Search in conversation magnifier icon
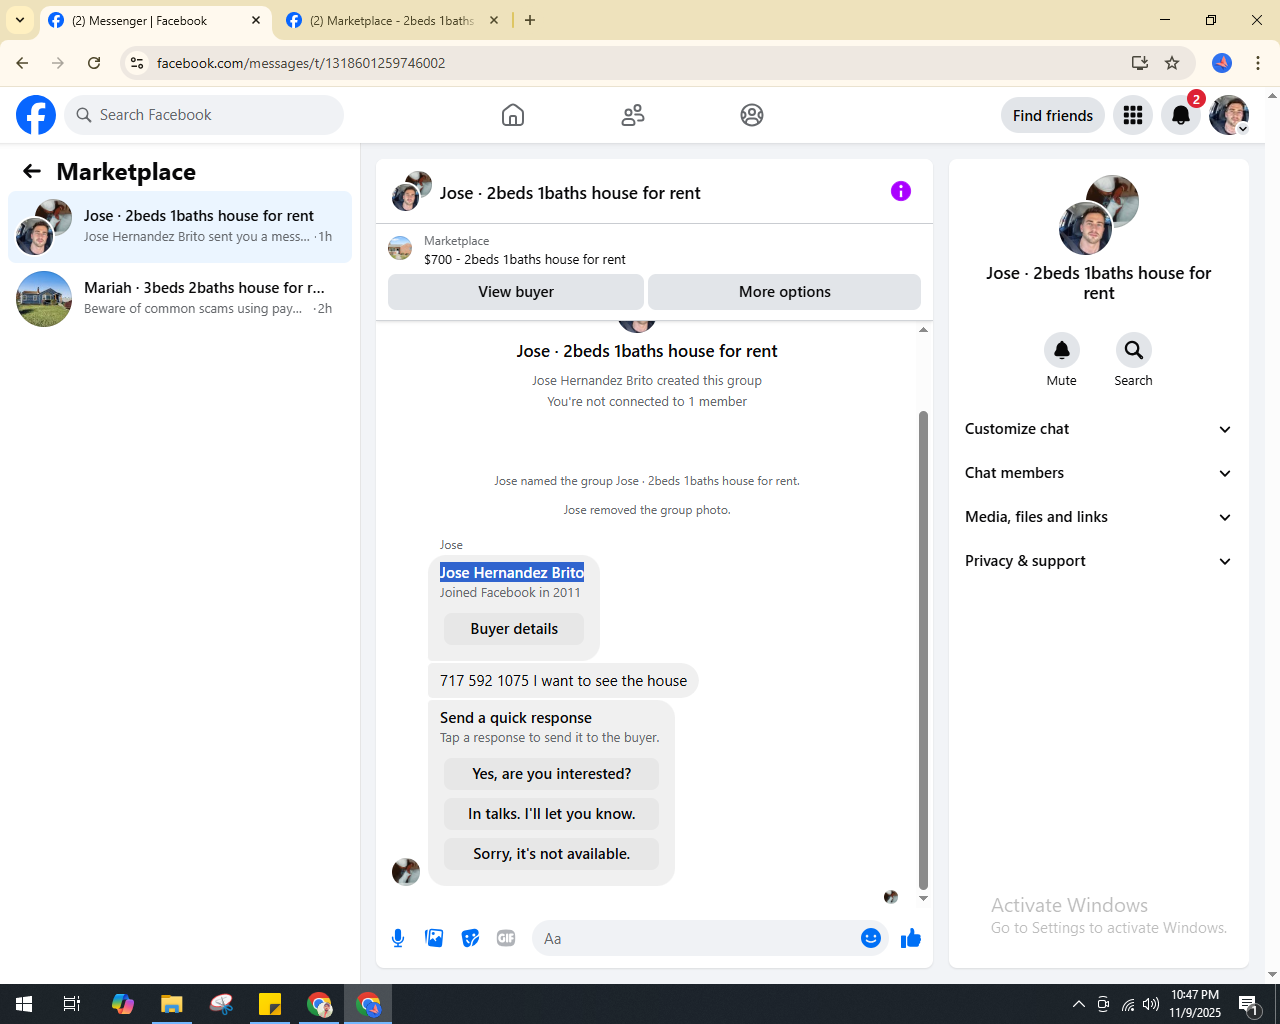 point(1134,350)
